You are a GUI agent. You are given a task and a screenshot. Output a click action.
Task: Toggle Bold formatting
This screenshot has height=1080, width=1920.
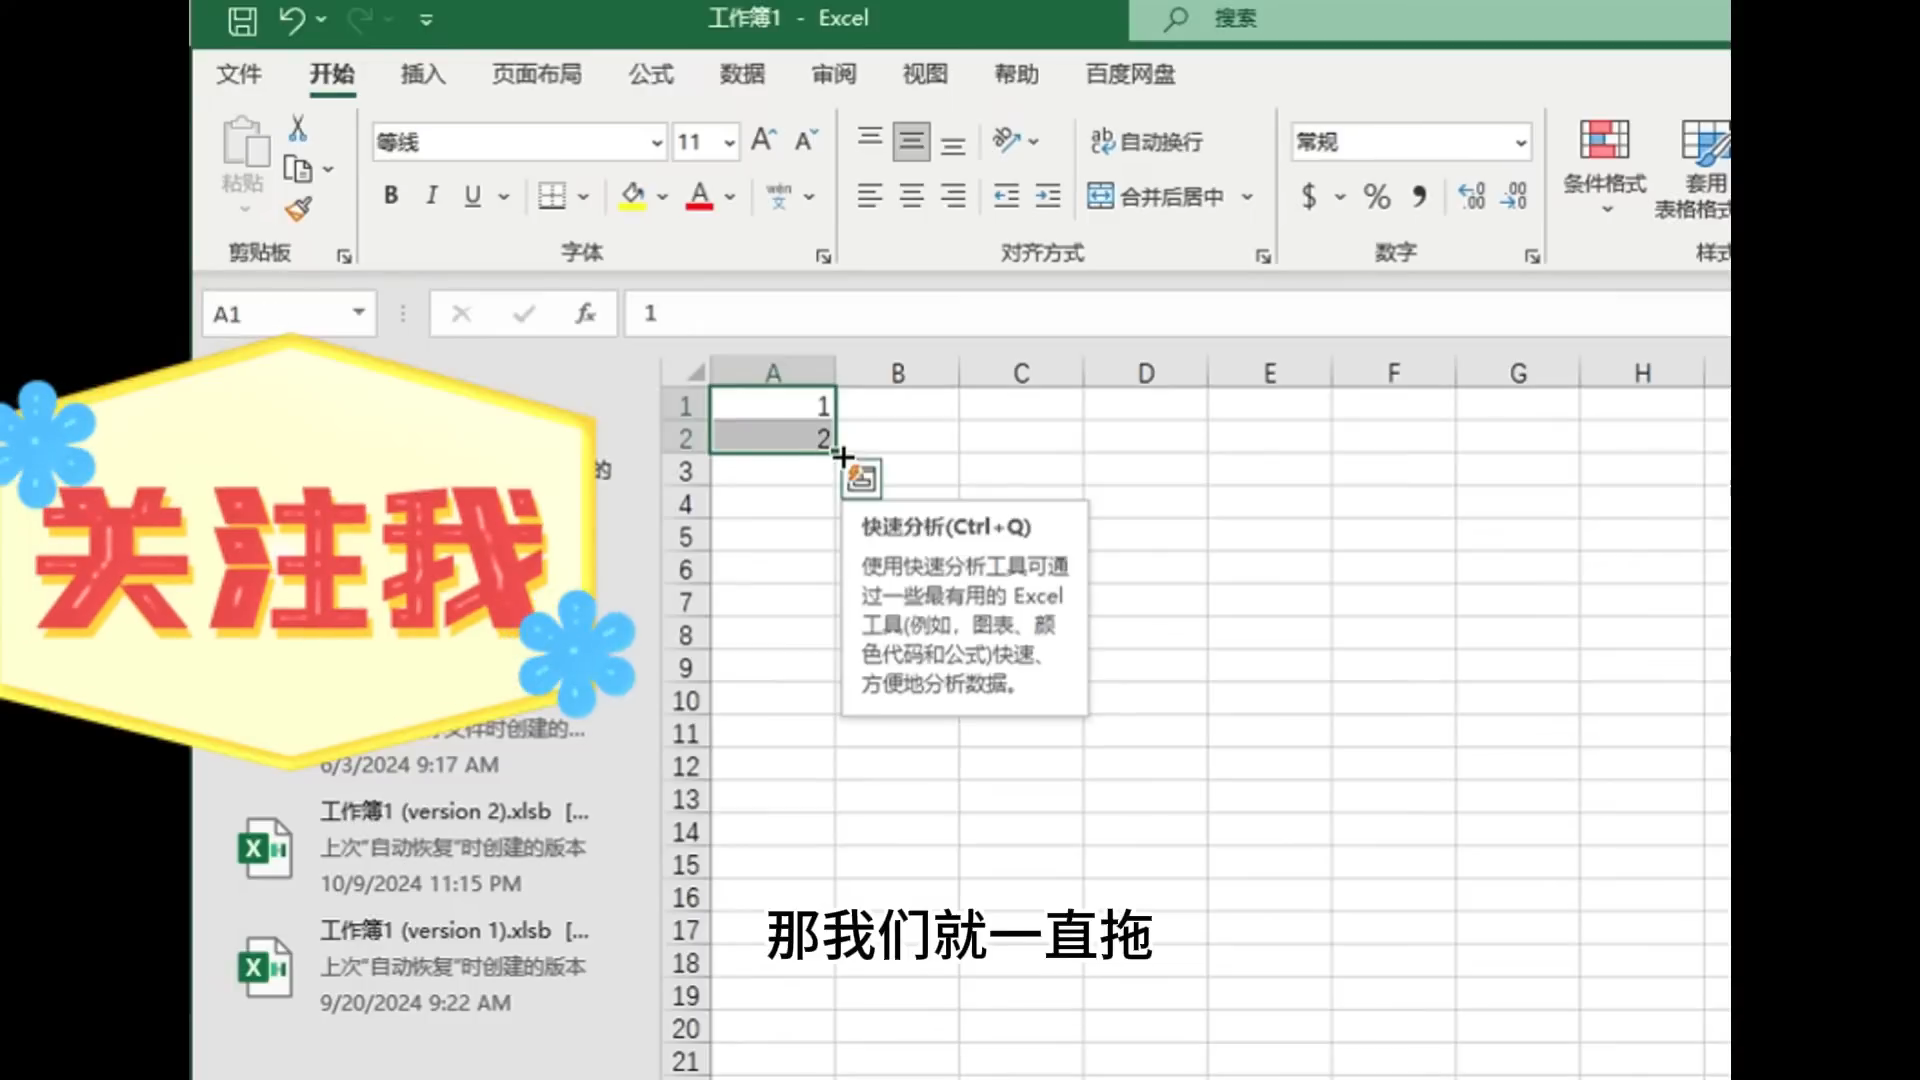coord(391,196)
